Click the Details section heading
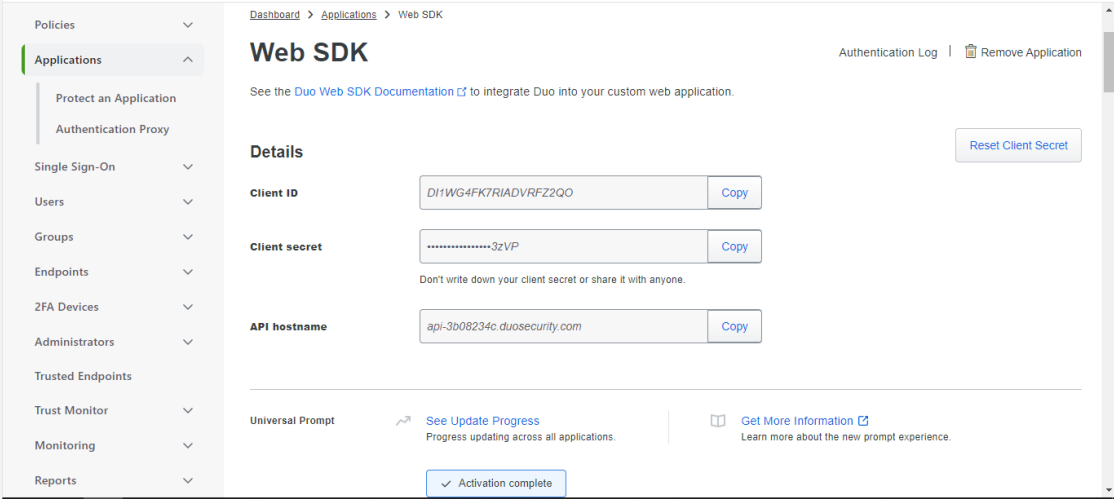 coord(276,152)
